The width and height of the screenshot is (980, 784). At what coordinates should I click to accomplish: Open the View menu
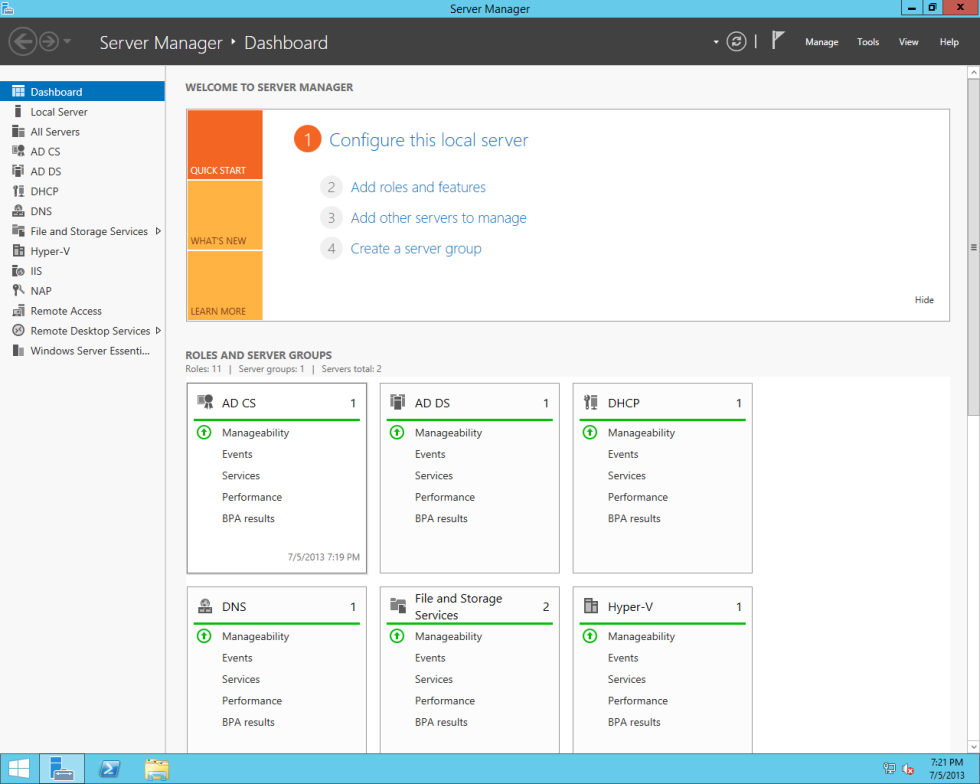[908, 42]
